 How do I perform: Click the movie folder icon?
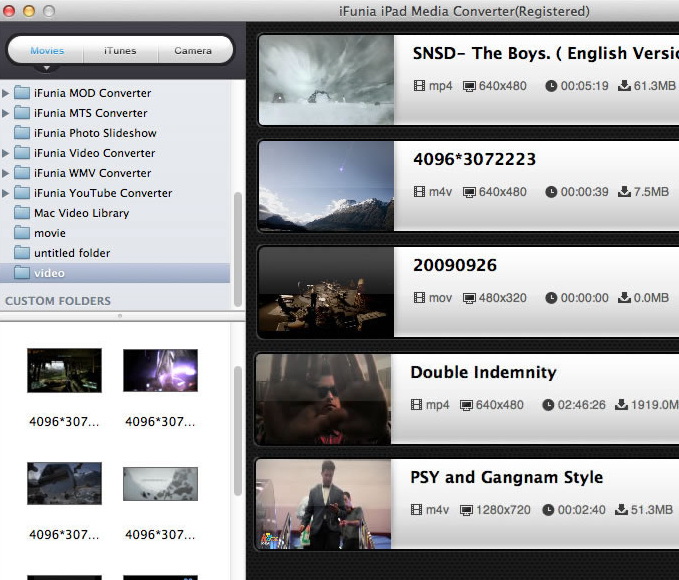click(x=22, y=233)
